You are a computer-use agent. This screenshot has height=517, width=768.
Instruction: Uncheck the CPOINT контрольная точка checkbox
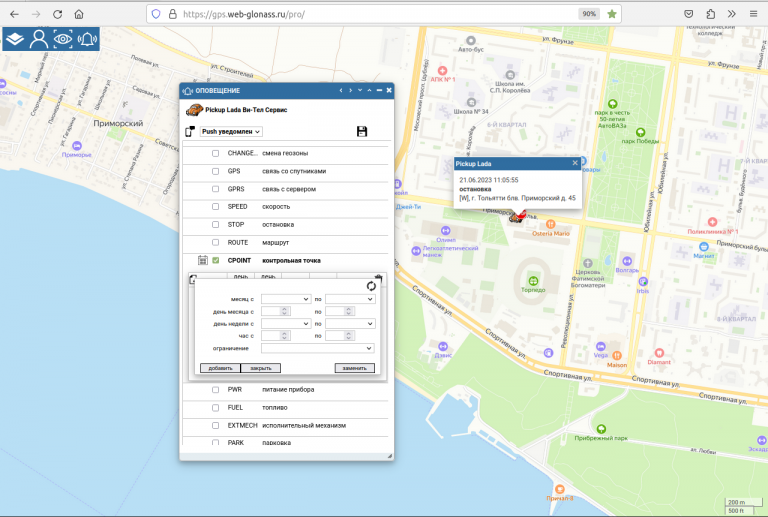[216, 260]
